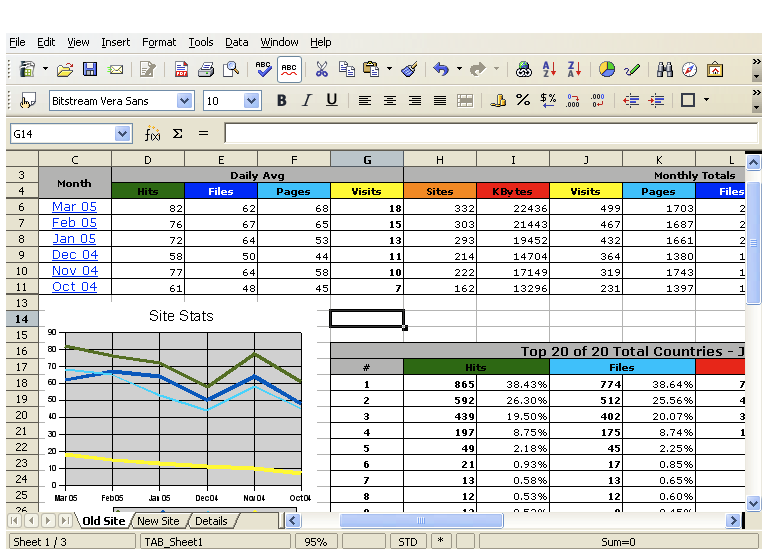Switch to the New Site sheet tab
Screen dimensions: 768x554
pos(158,521)
